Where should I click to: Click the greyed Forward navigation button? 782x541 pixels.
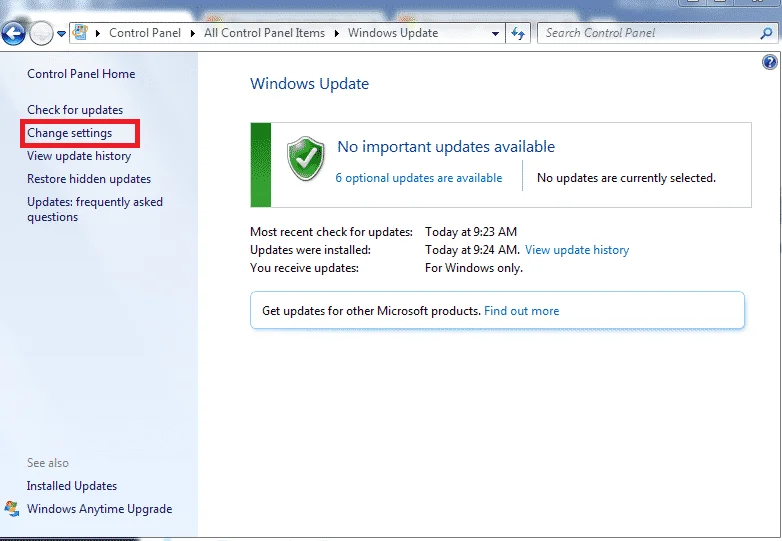pyautogui.click(x=41, y=34)
